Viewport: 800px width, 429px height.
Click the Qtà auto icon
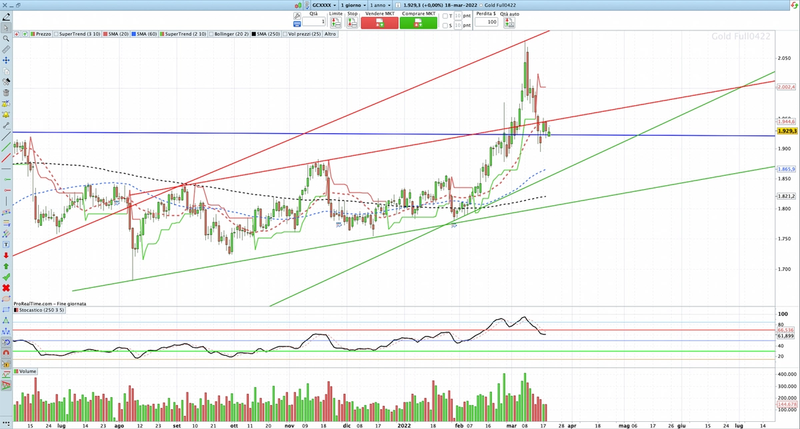tap(509, 22)
